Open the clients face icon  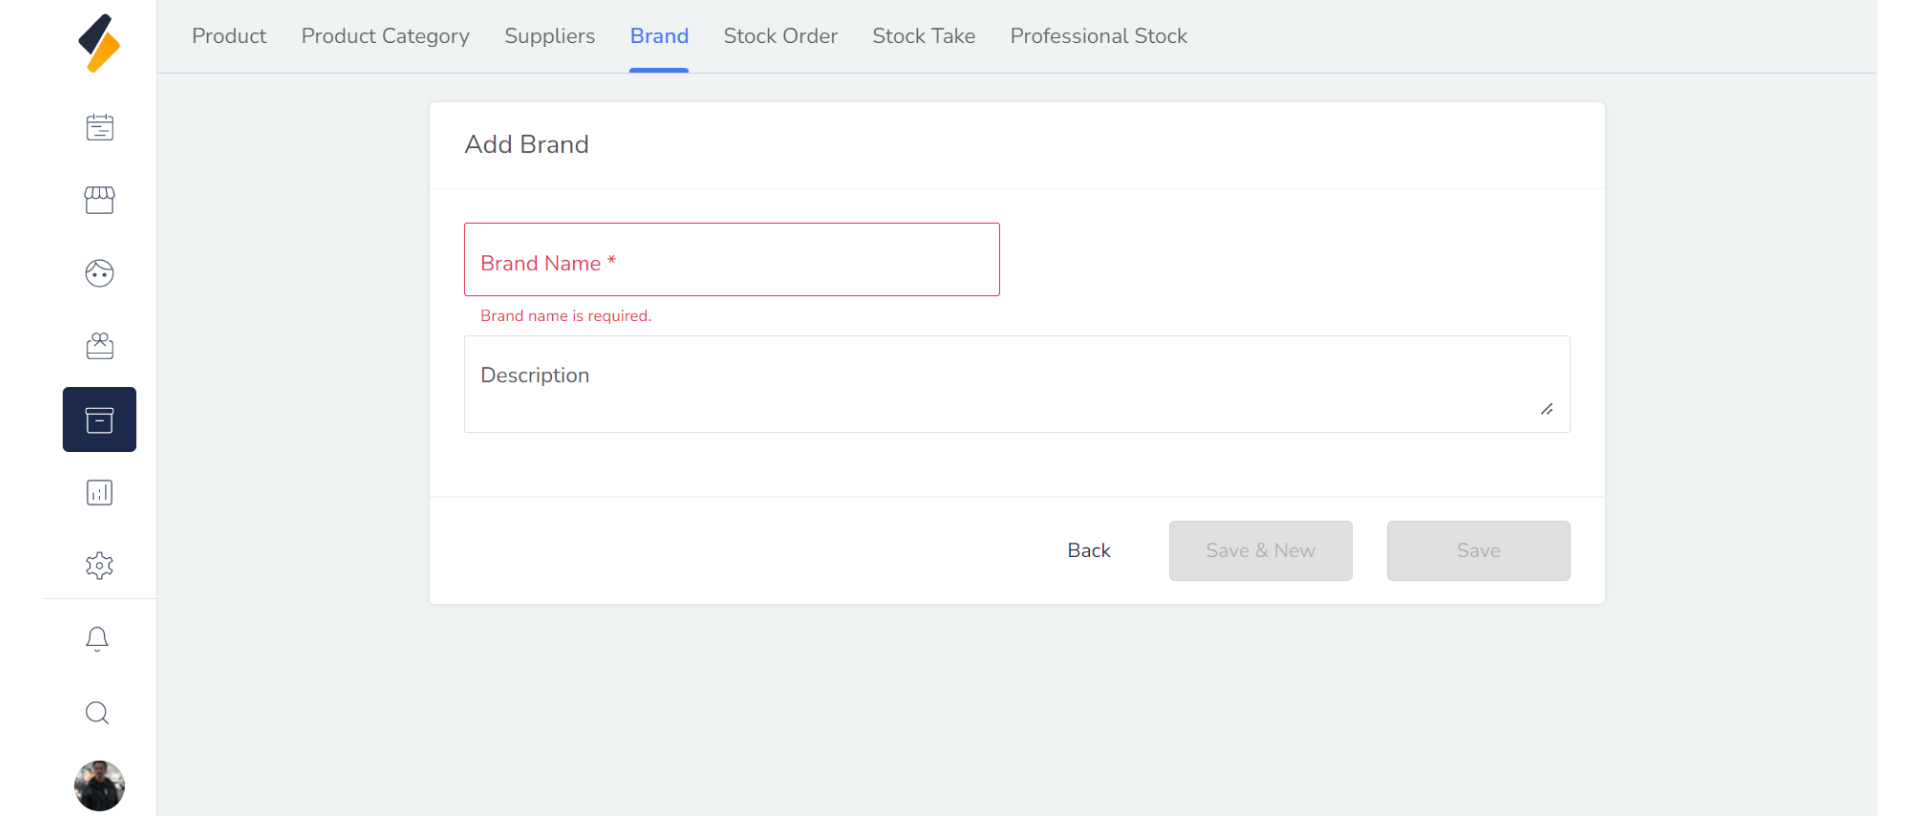(99, 273)
